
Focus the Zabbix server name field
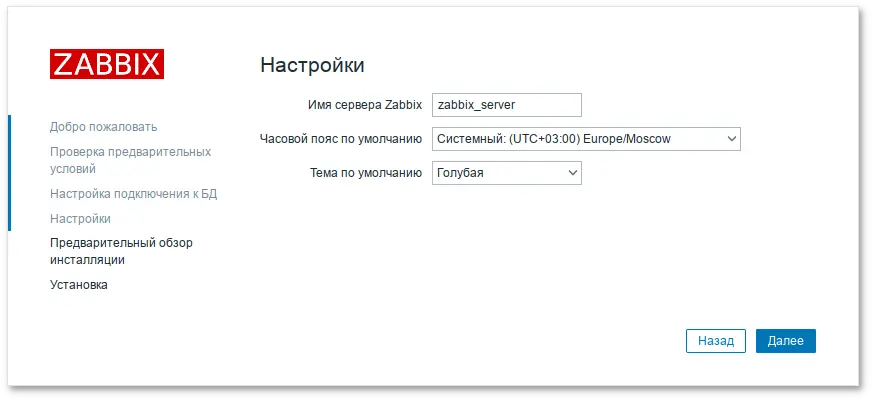tap(507, 105)
